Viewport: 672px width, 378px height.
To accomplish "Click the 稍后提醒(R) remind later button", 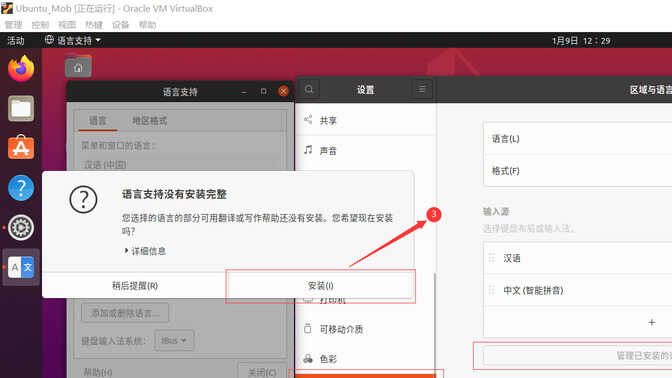I will pyautogui.click(x=135, y=285).
